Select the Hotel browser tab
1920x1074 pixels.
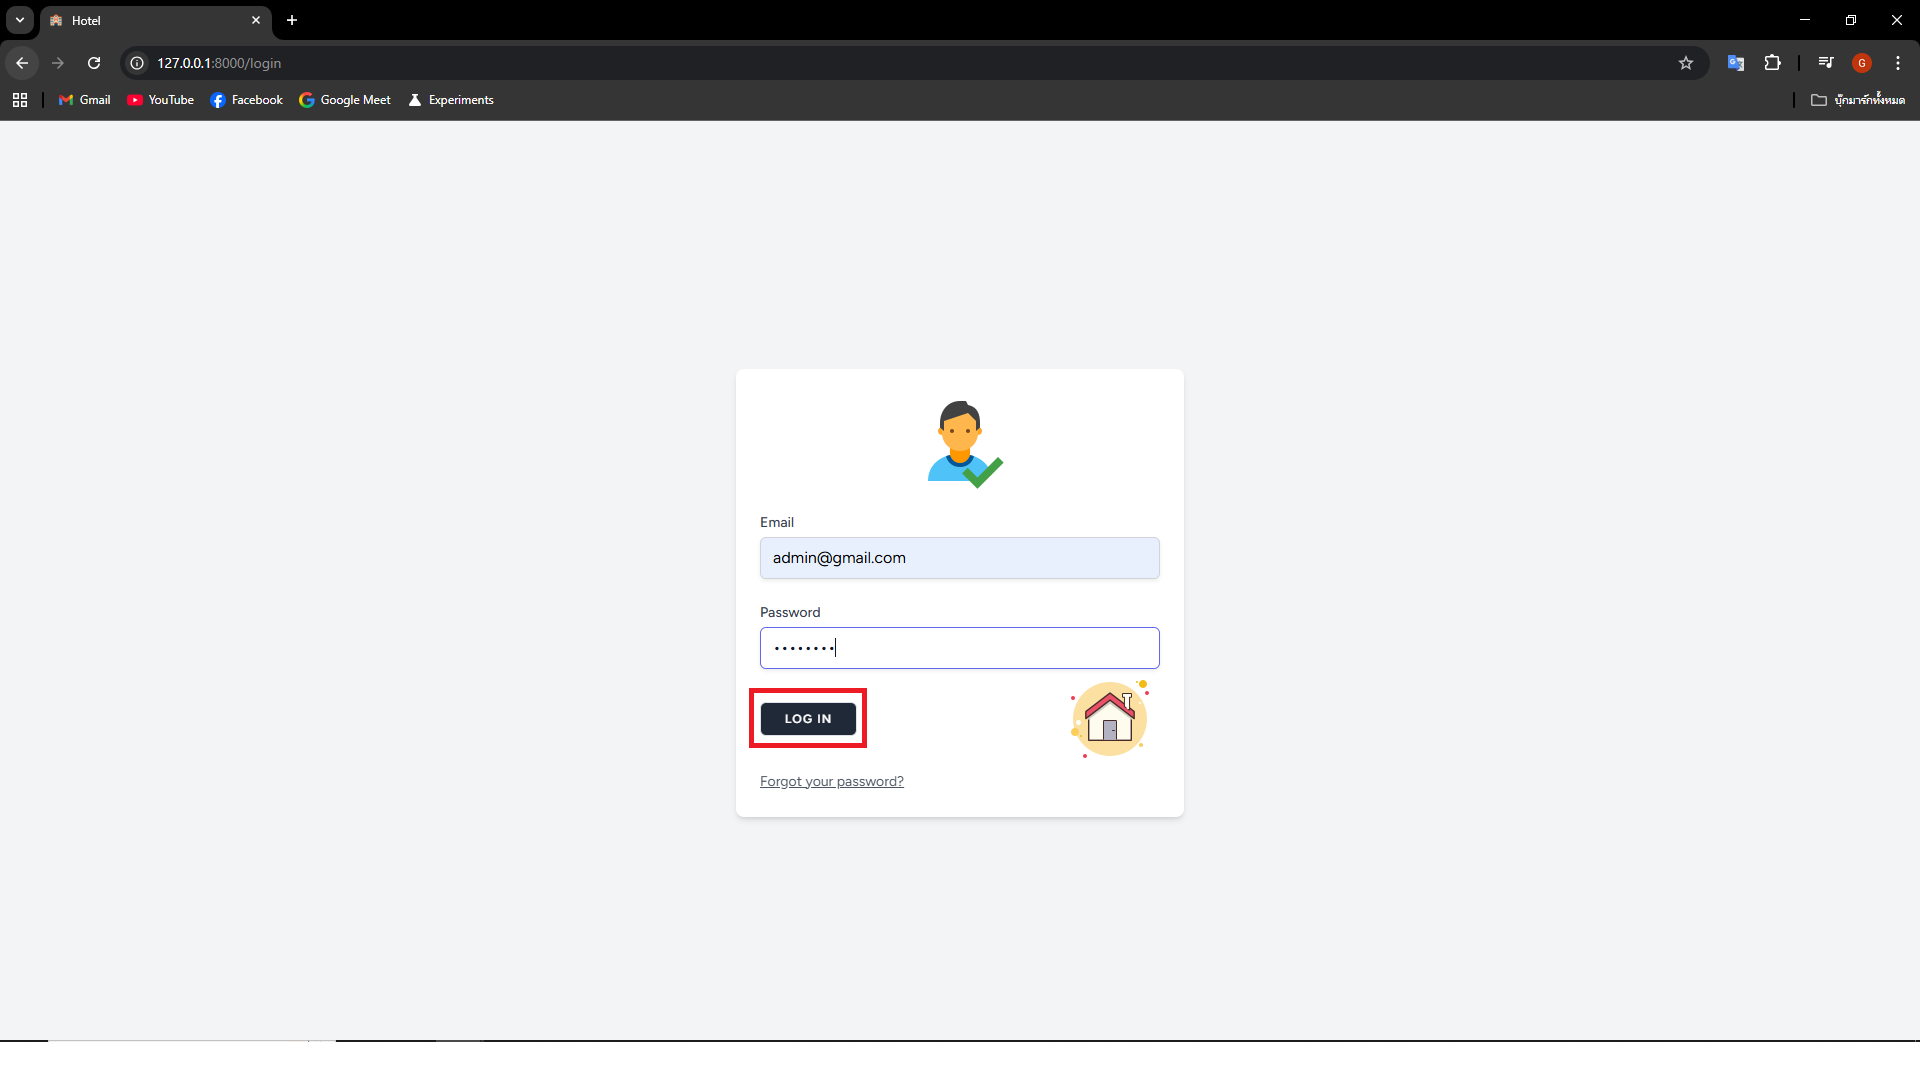point(150,20)
